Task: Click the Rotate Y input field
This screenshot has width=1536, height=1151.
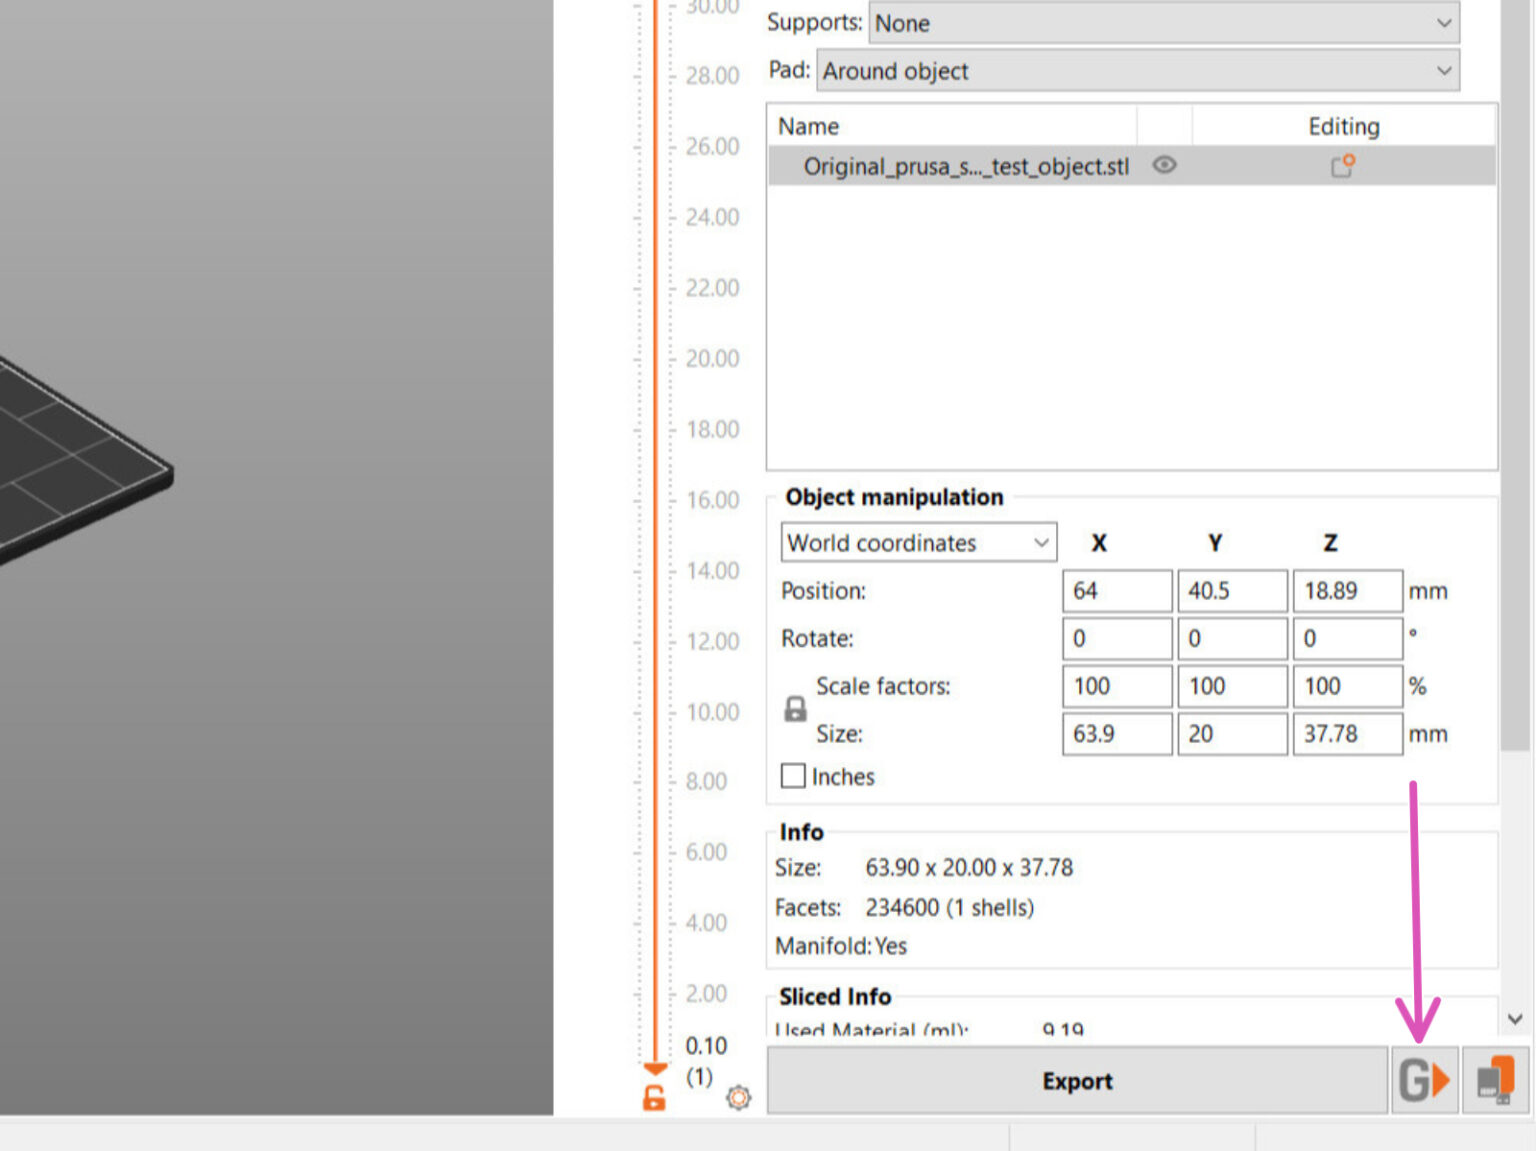Action: (x=1231, y=639)
